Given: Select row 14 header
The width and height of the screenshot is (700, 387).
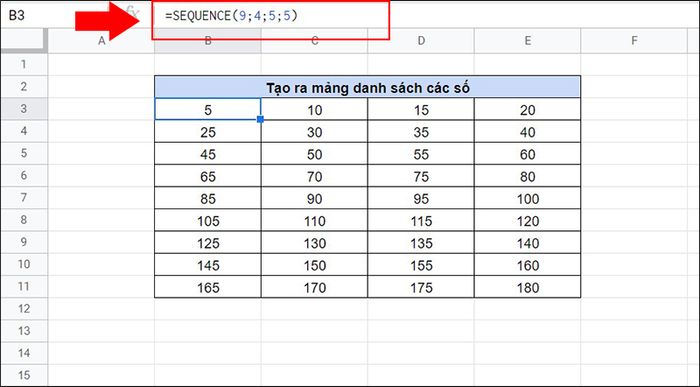Looking at the screenshot, I should (x=24, y=353).
